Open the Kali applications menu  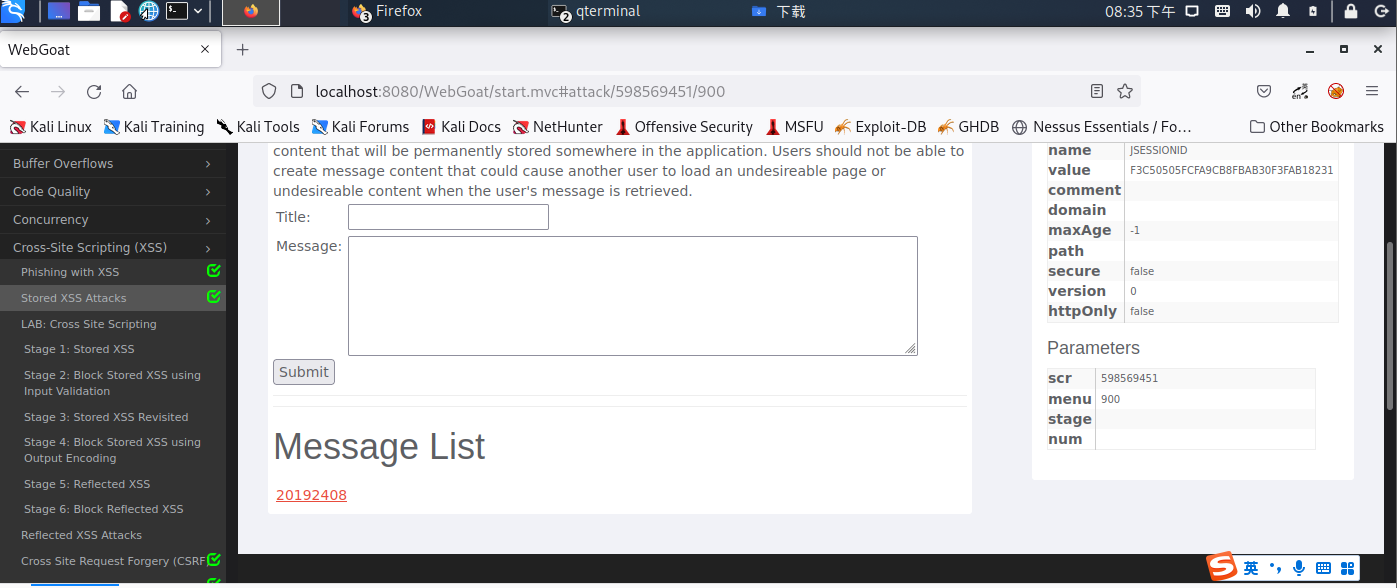[x=14, y=12]
